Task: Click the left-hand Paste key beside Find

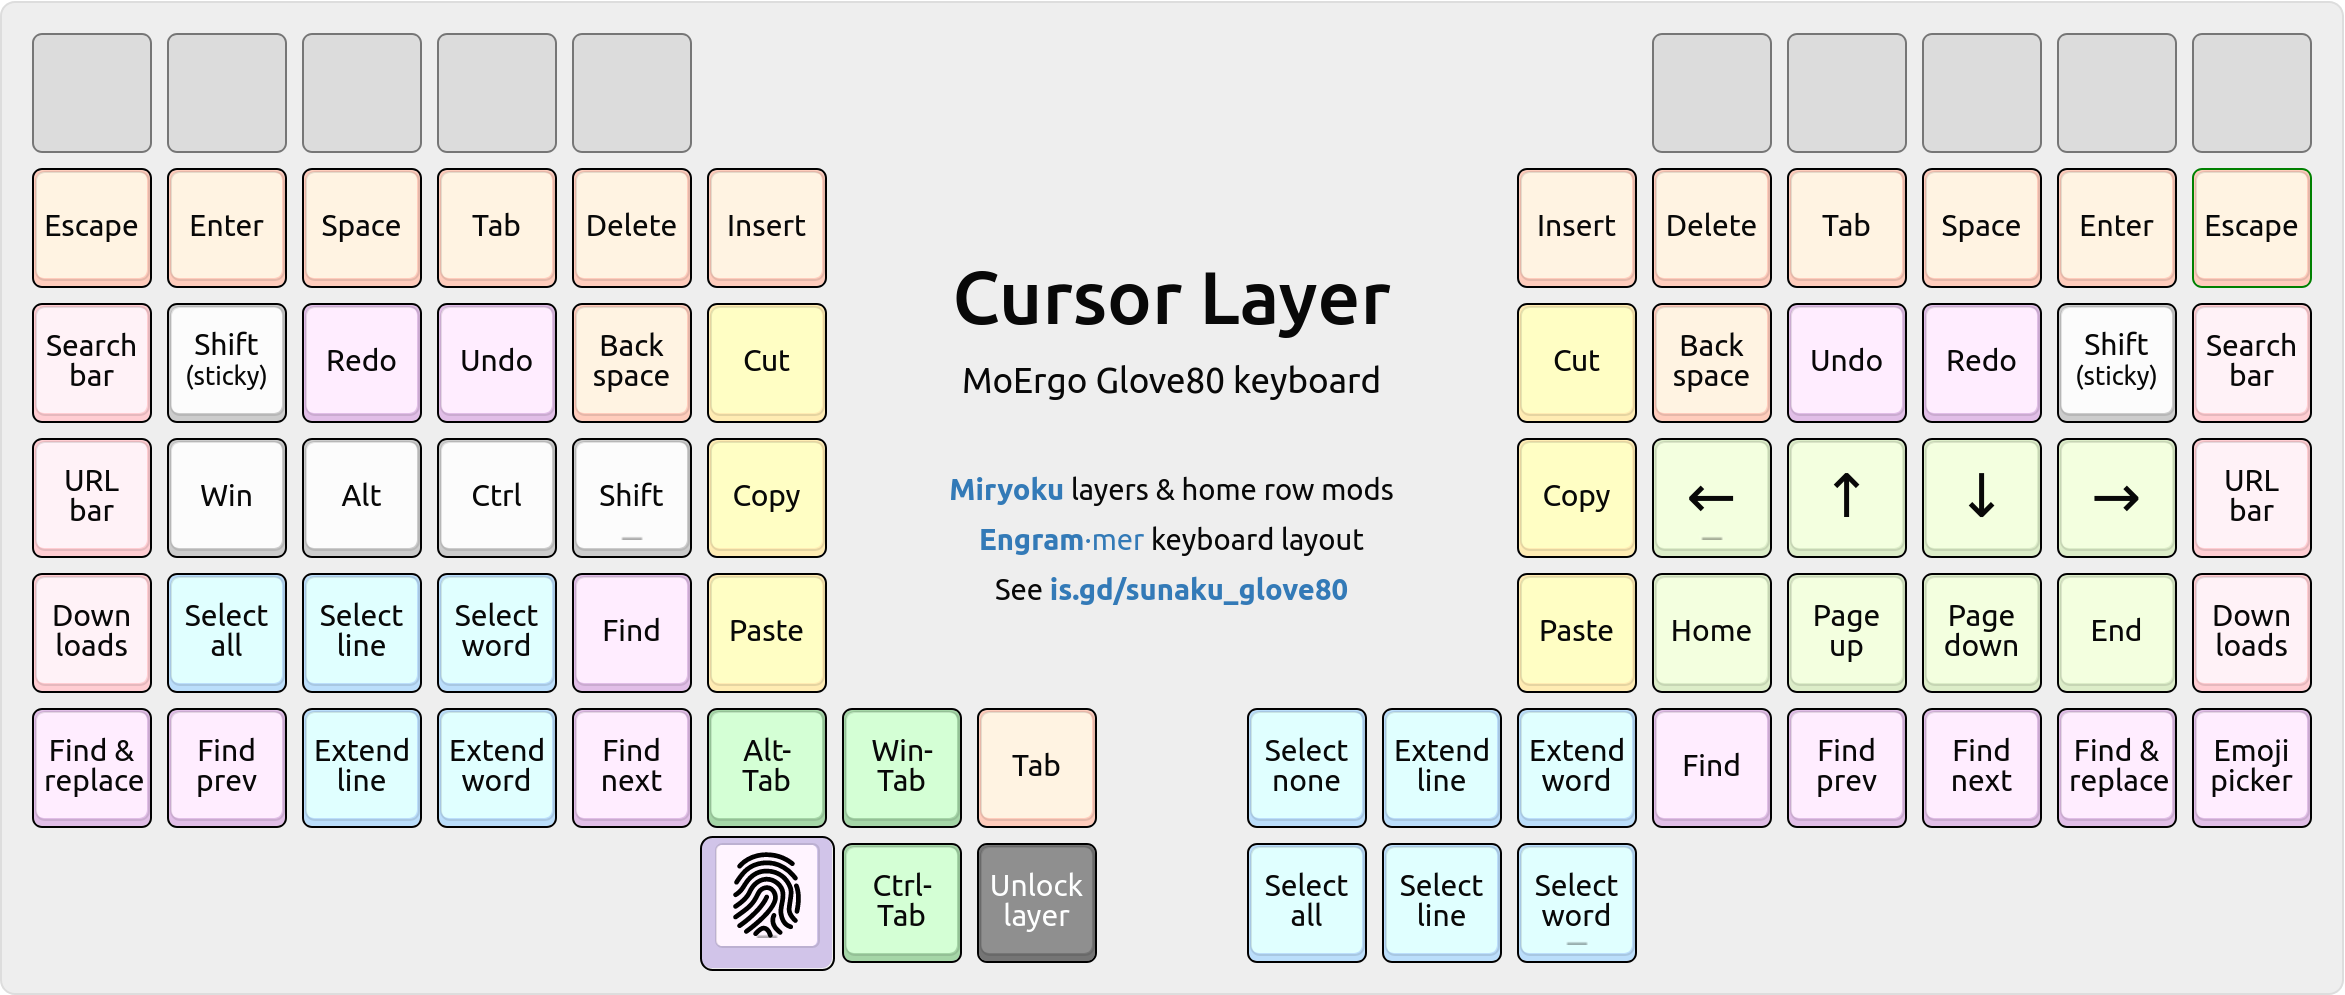Action: click(x=766, y=633)
